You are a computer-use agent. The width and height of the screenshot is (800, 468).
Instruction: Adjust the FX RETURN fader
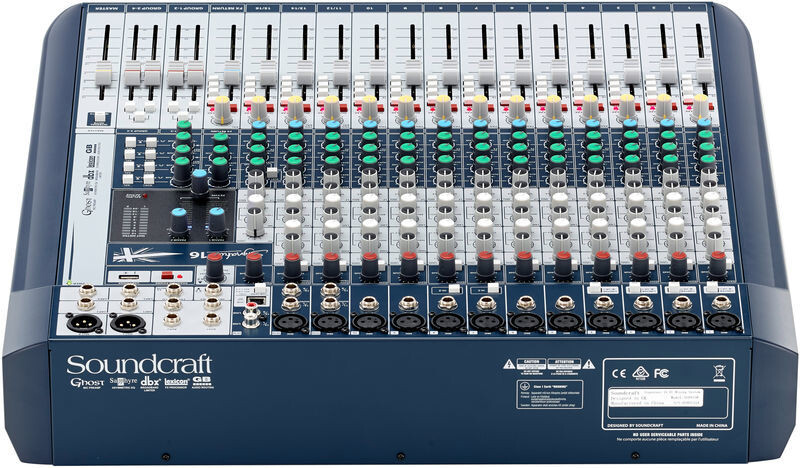232,75
